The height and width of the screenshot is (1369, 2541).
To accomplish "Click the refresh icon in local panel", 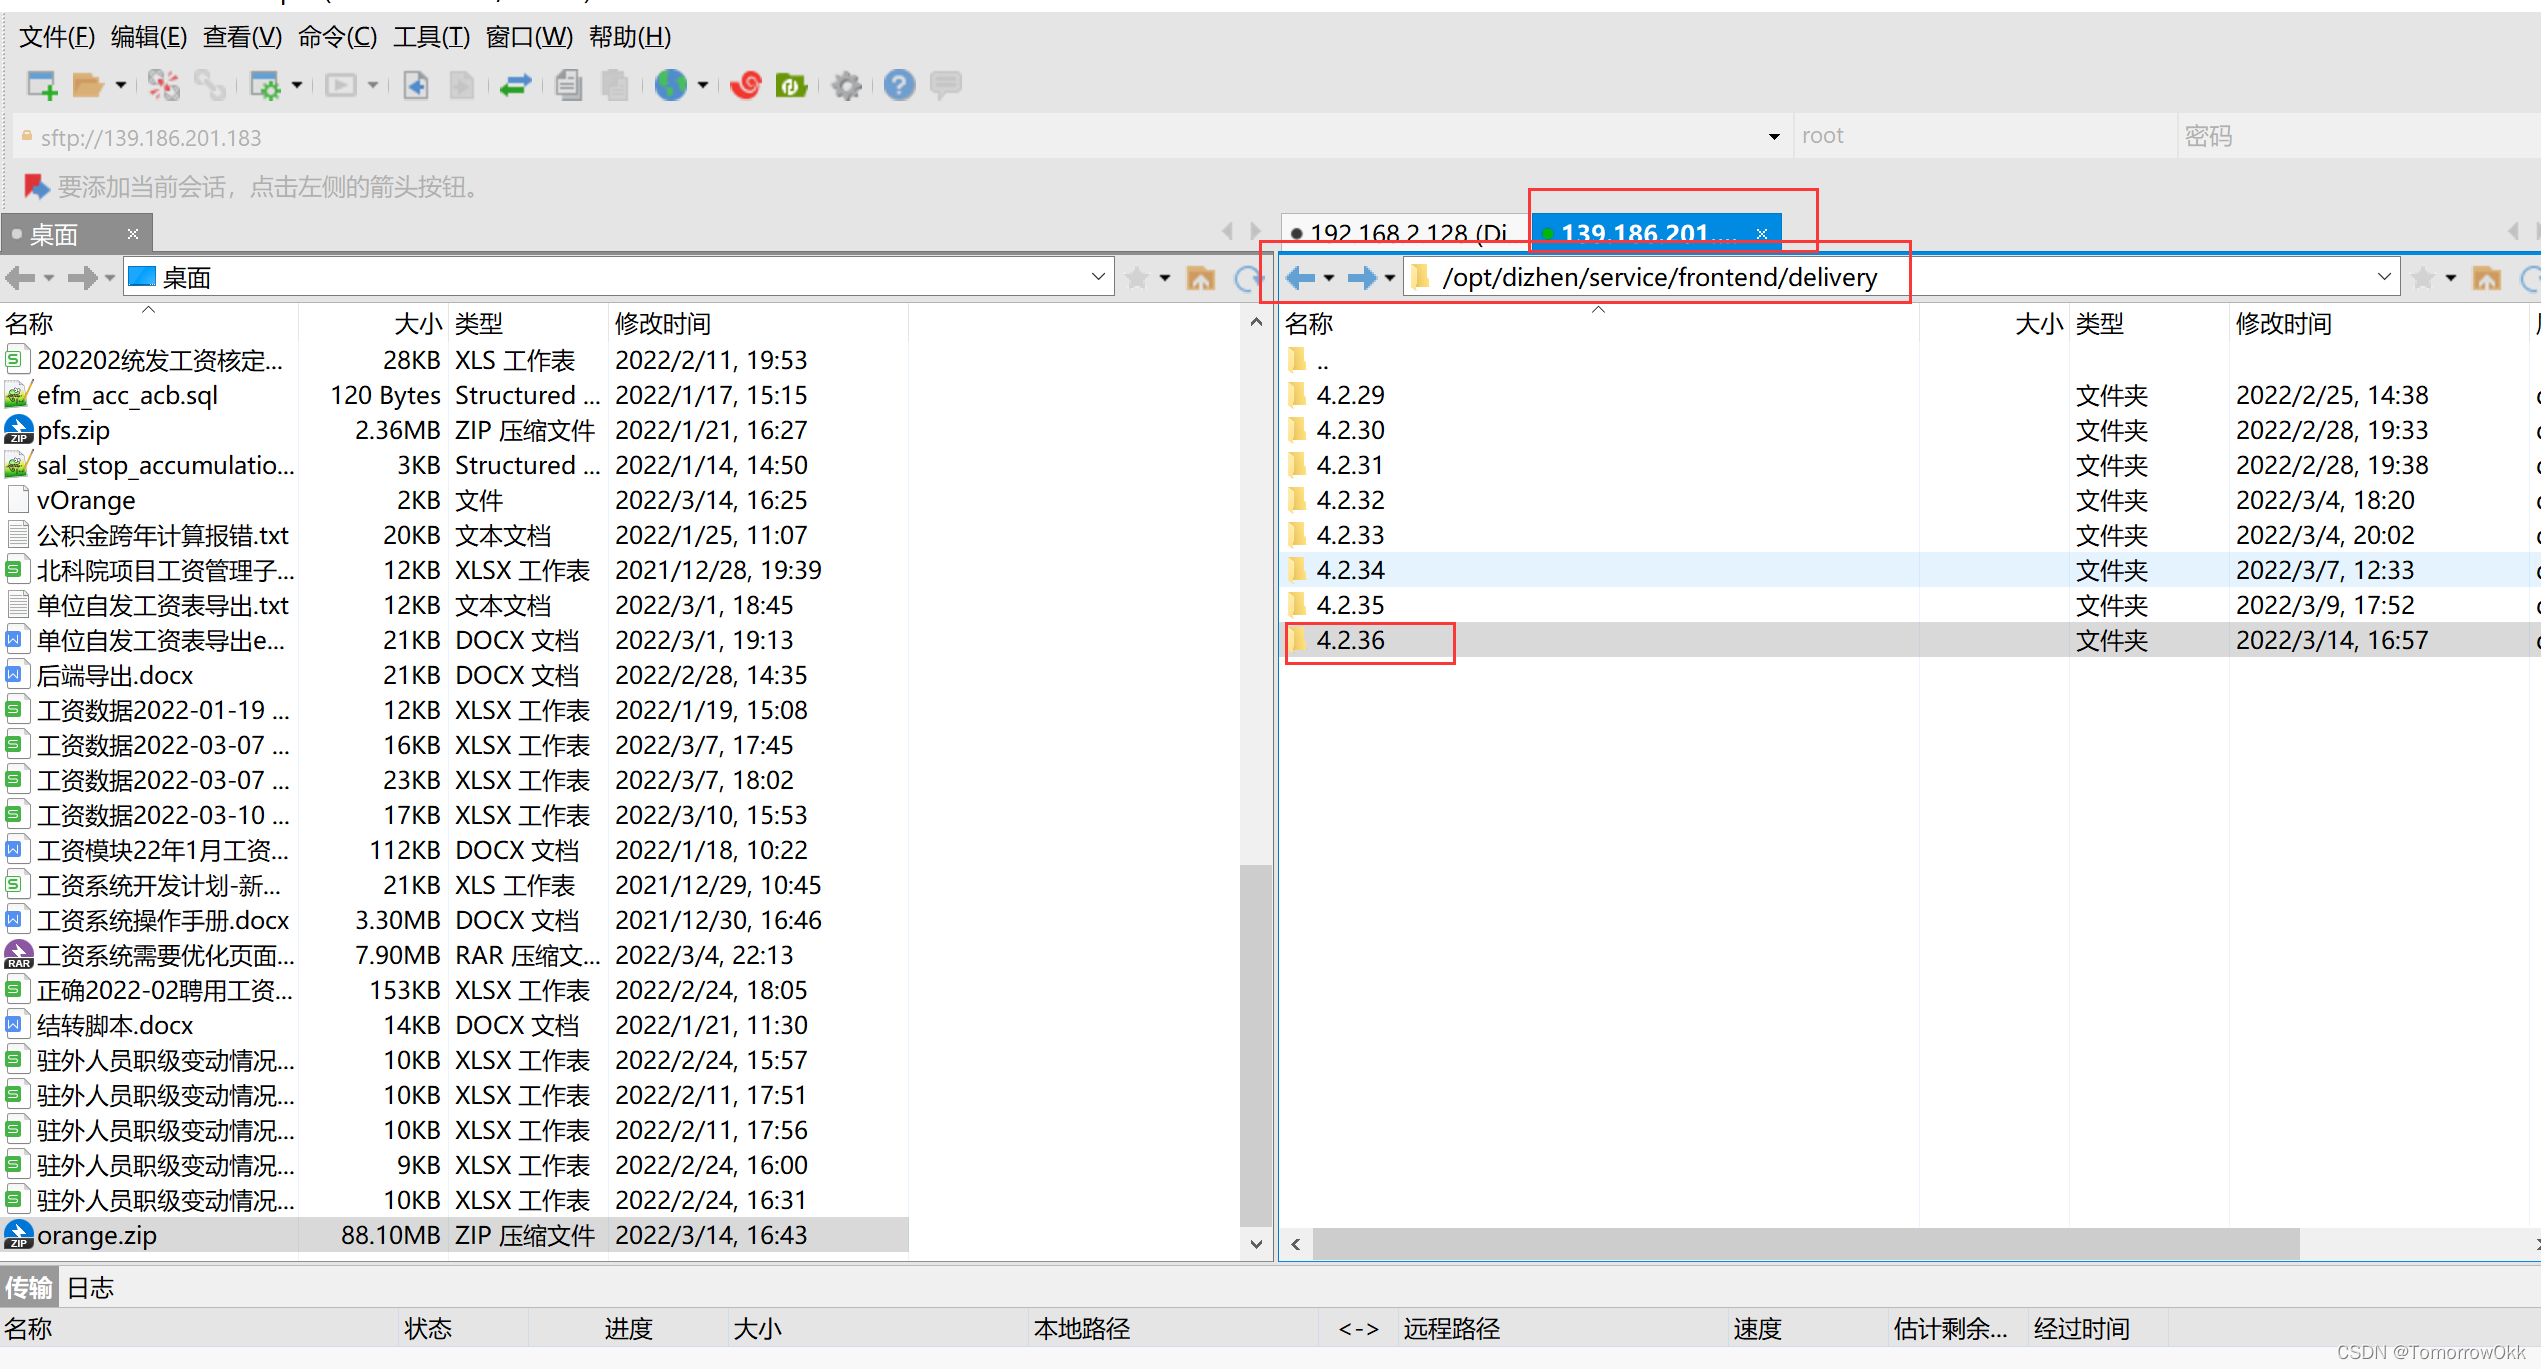I will click(x=1246, y=277).
